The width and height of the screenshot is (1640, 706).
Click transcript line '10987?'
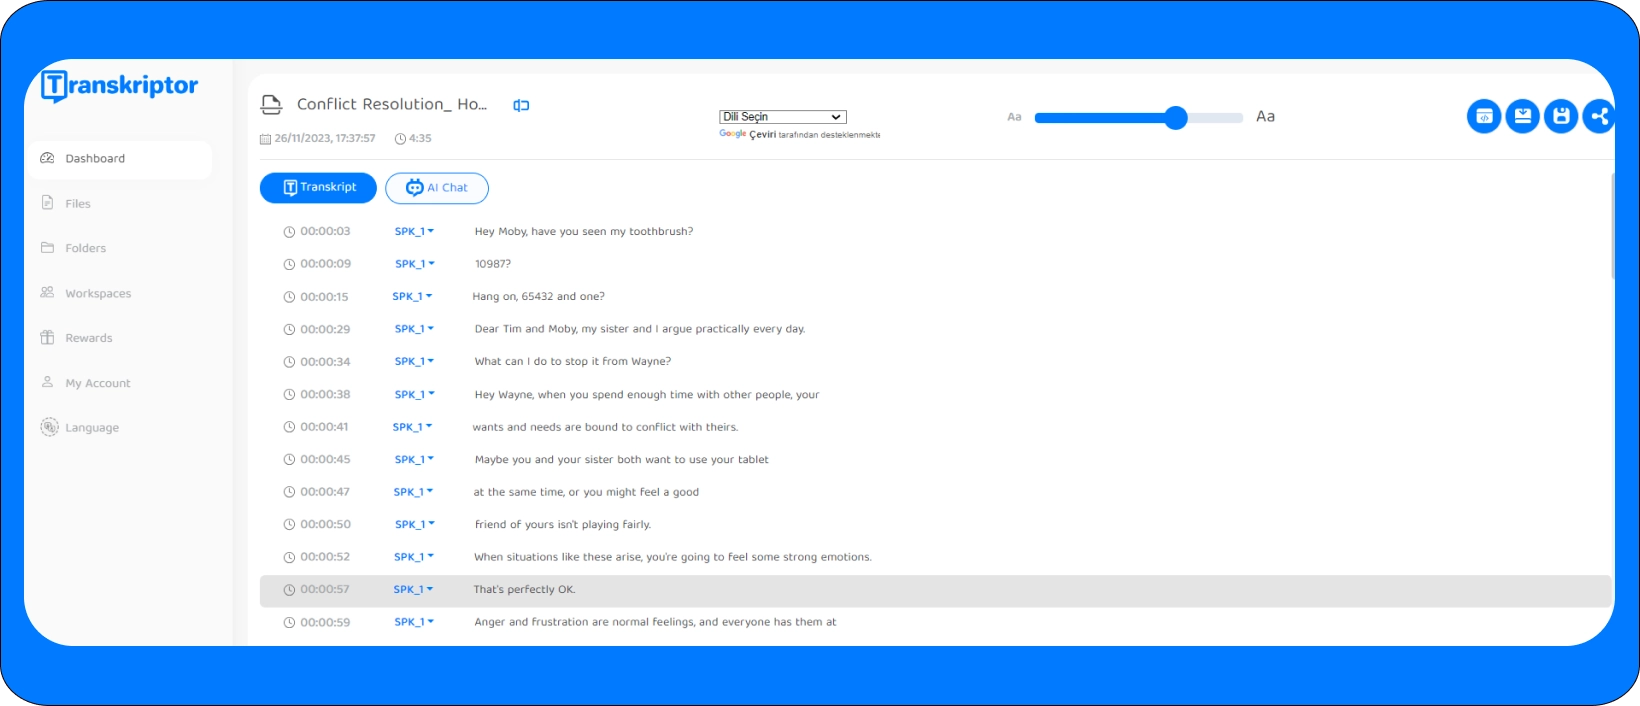(x=493, y=264)
